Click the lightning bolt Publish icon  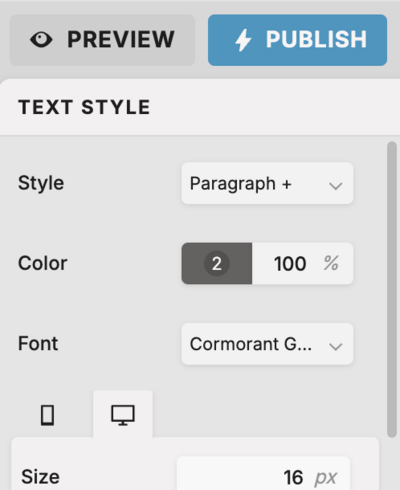click(x=243, y=40)
